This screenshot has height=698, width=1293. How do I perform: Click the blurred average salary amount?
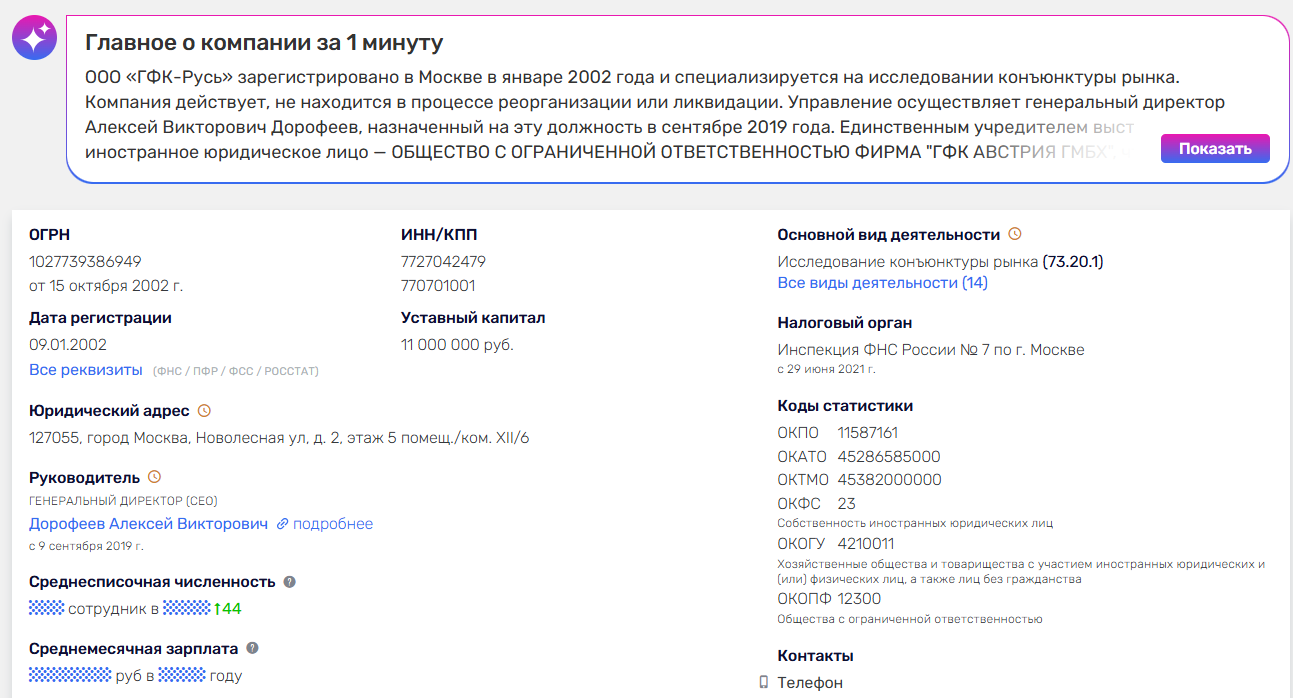(70, 676)
